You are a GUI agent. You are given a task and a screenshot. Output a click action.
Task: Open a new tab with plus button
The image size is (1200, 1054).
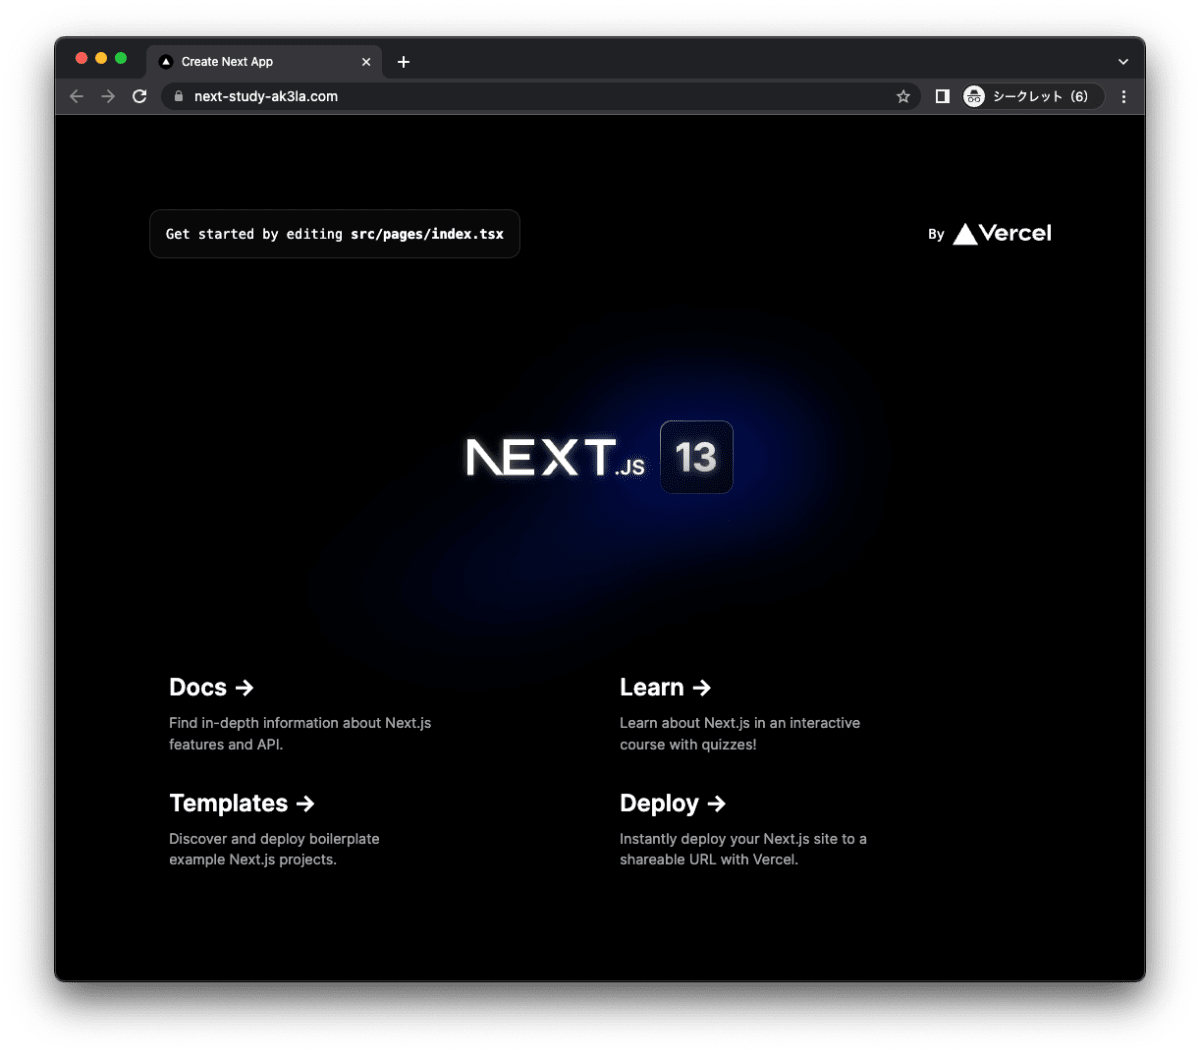403,62
